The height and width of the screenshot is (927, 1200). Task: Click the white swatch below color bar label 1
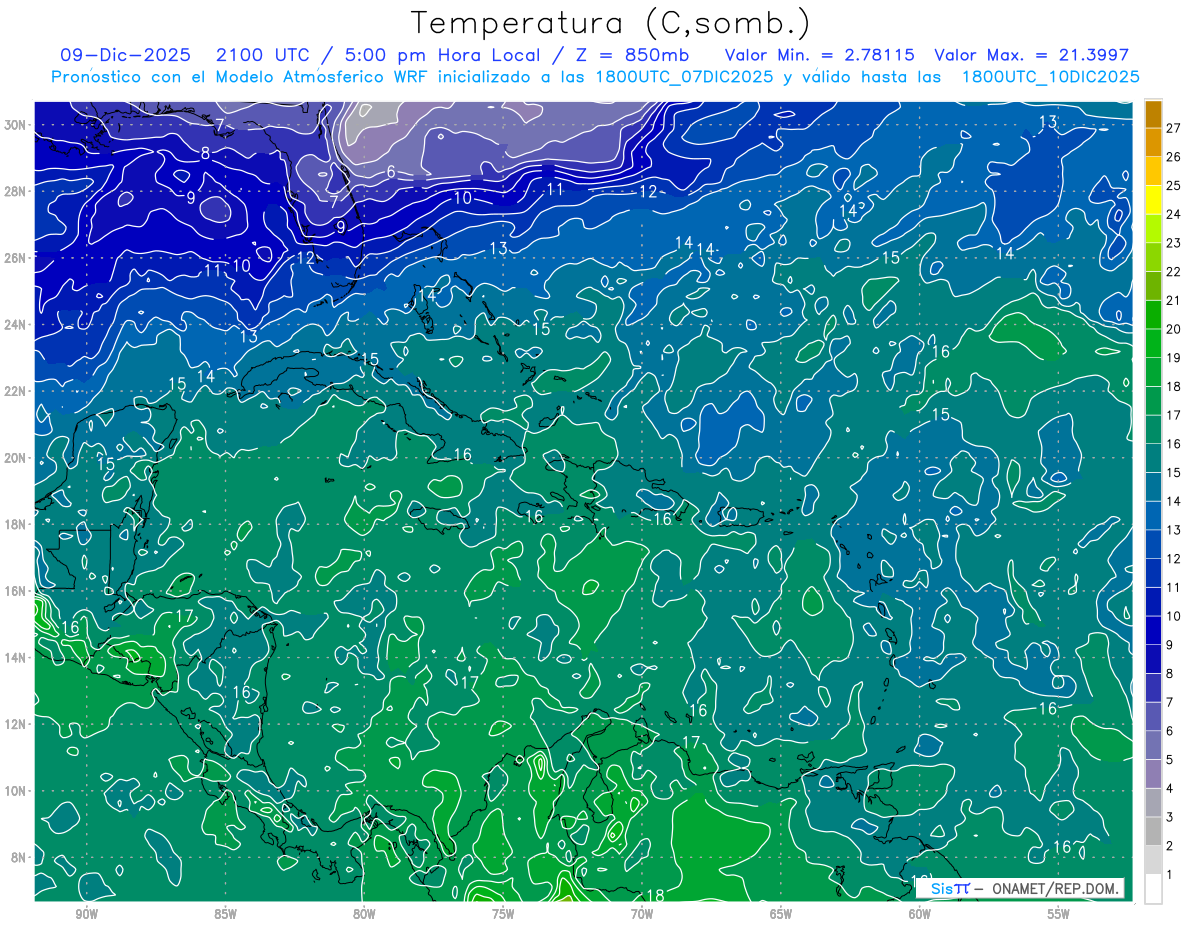pos(1153,888)
